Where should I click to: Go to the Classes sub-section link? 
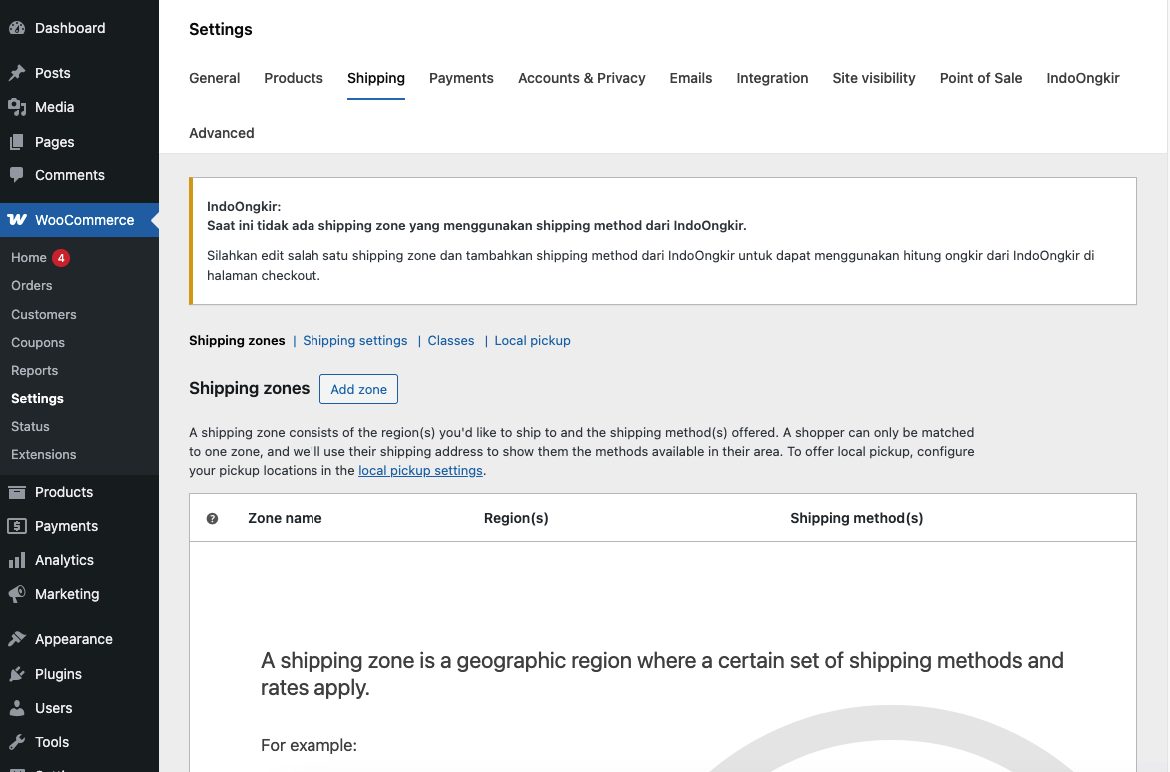(x=450, y=340)
